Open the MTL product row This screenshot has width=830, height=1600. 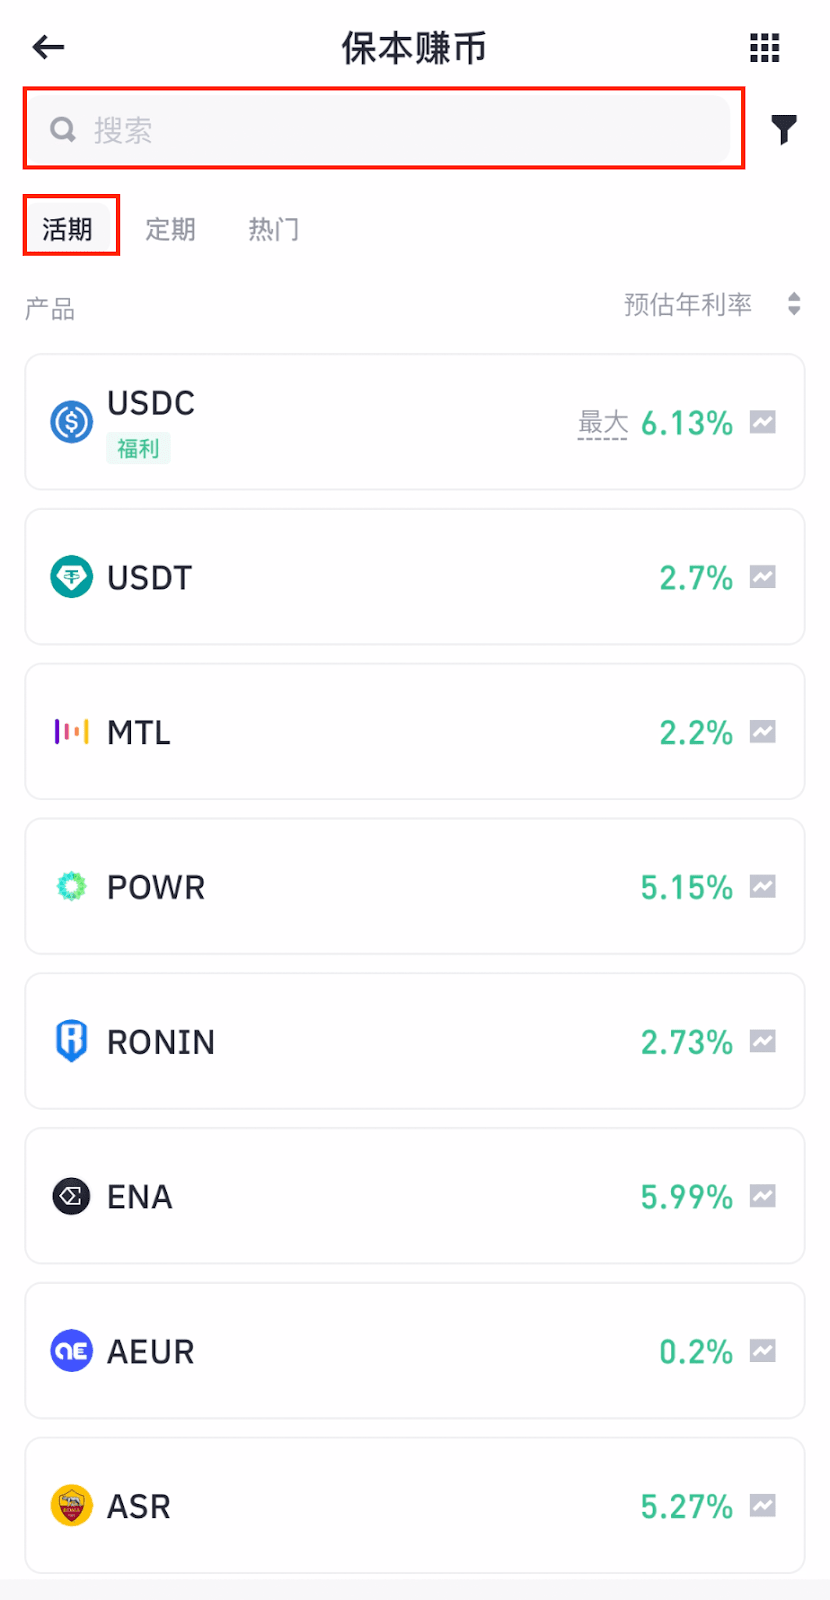[414, 732]
